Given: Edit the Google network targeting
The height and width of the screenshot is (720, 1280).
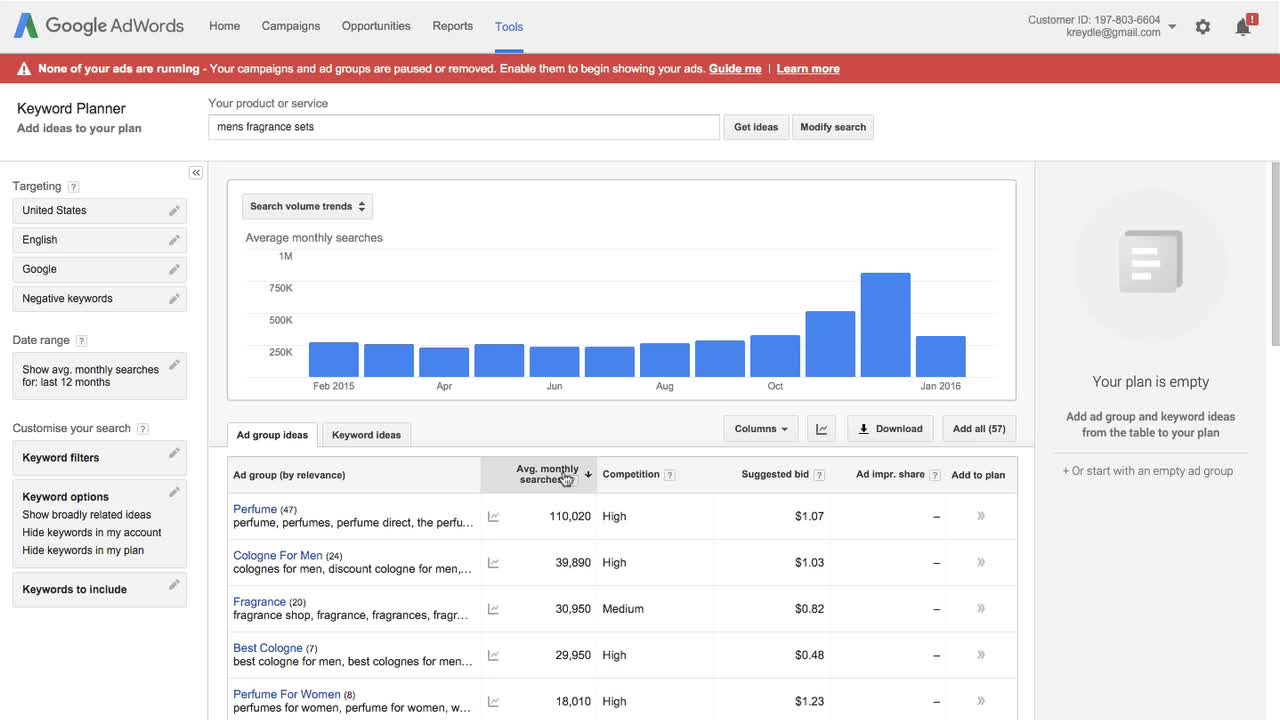Looking at the screenshot, I should [x=174, y=269].
